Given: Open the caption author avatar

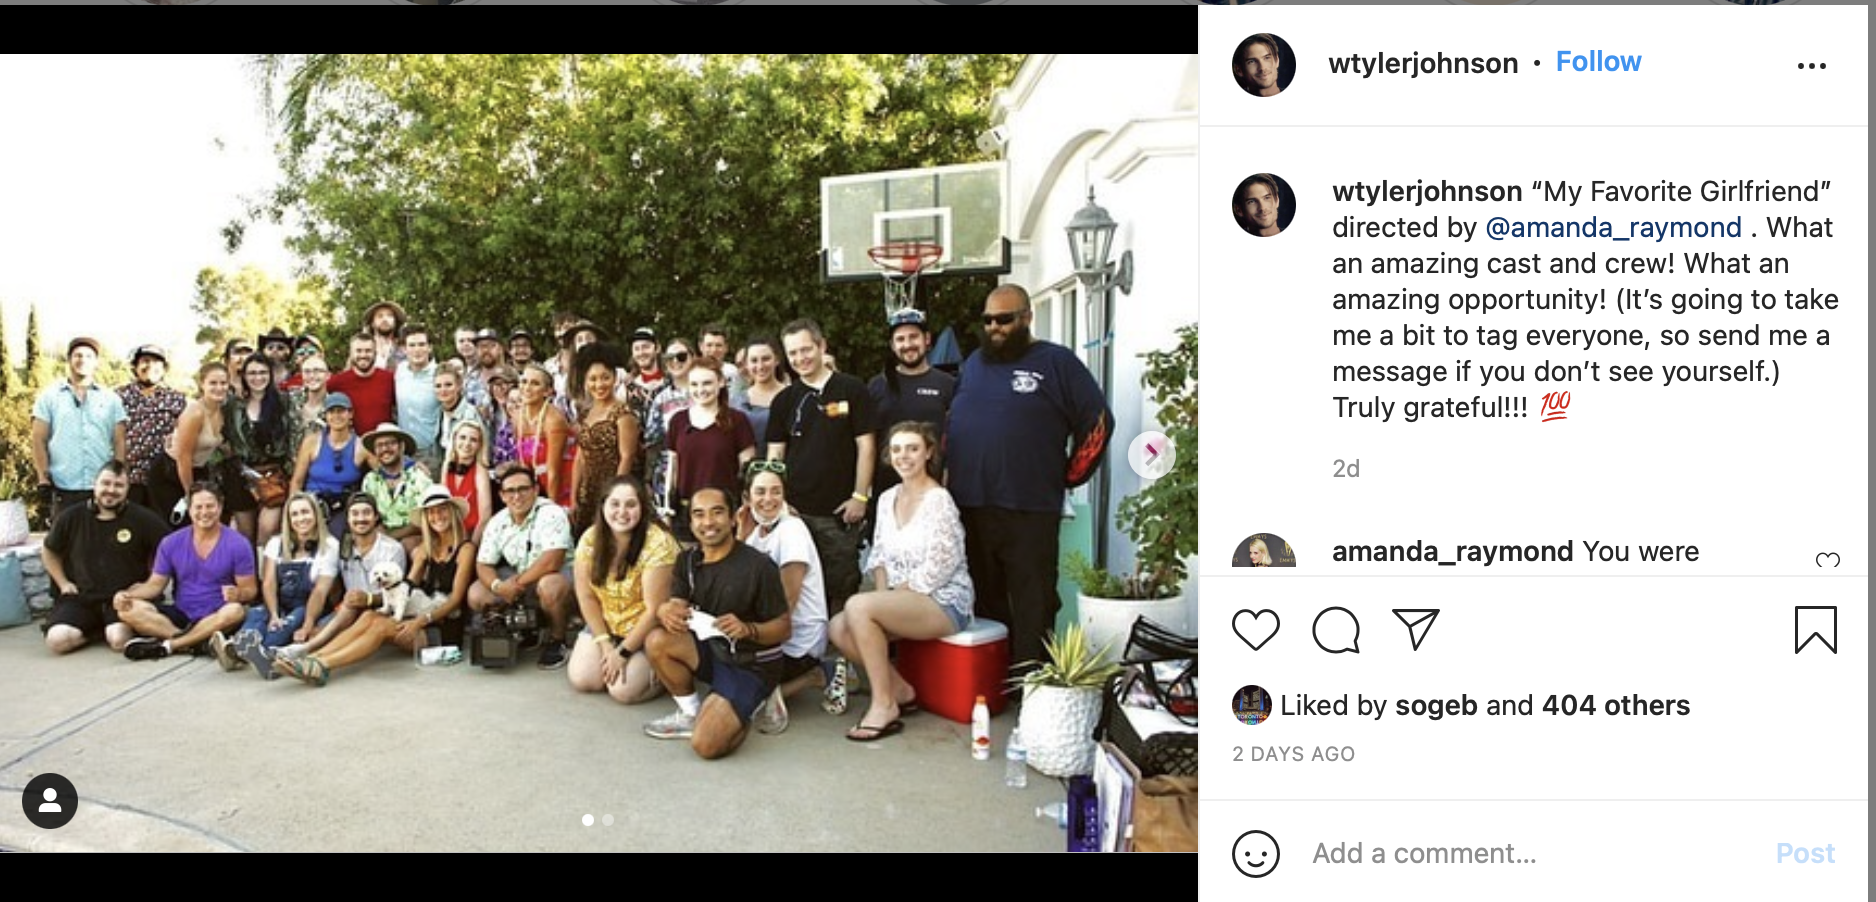Looking at the screenshot, I should [1264, 205].
